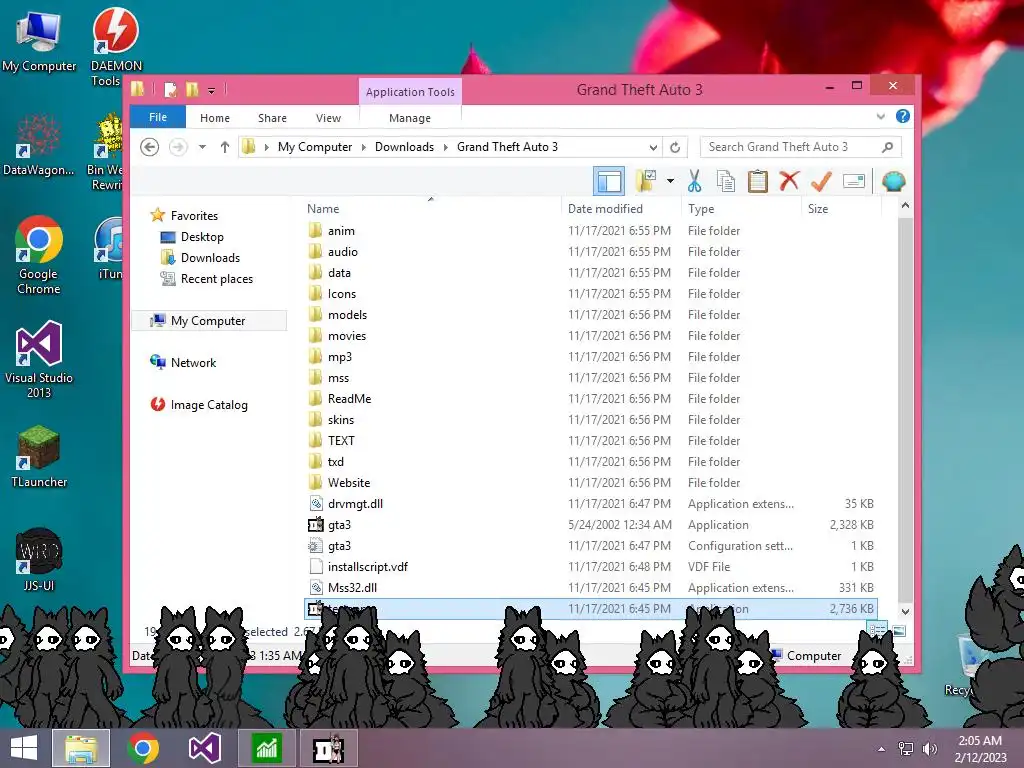Click the file list scrollbar down arrow

(905, 612)
